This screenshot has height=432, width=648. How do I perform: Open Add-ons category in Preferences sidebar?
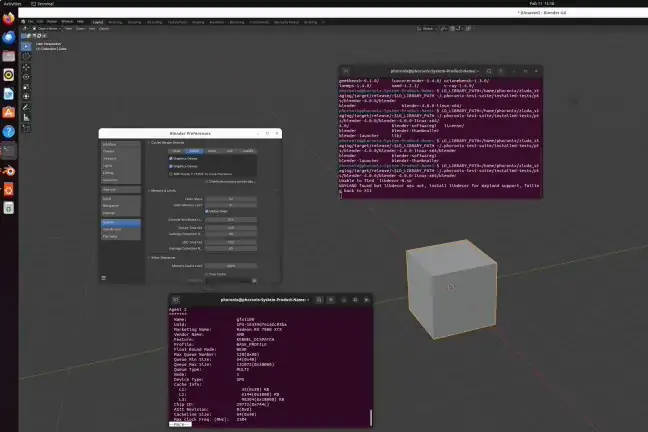121,190
